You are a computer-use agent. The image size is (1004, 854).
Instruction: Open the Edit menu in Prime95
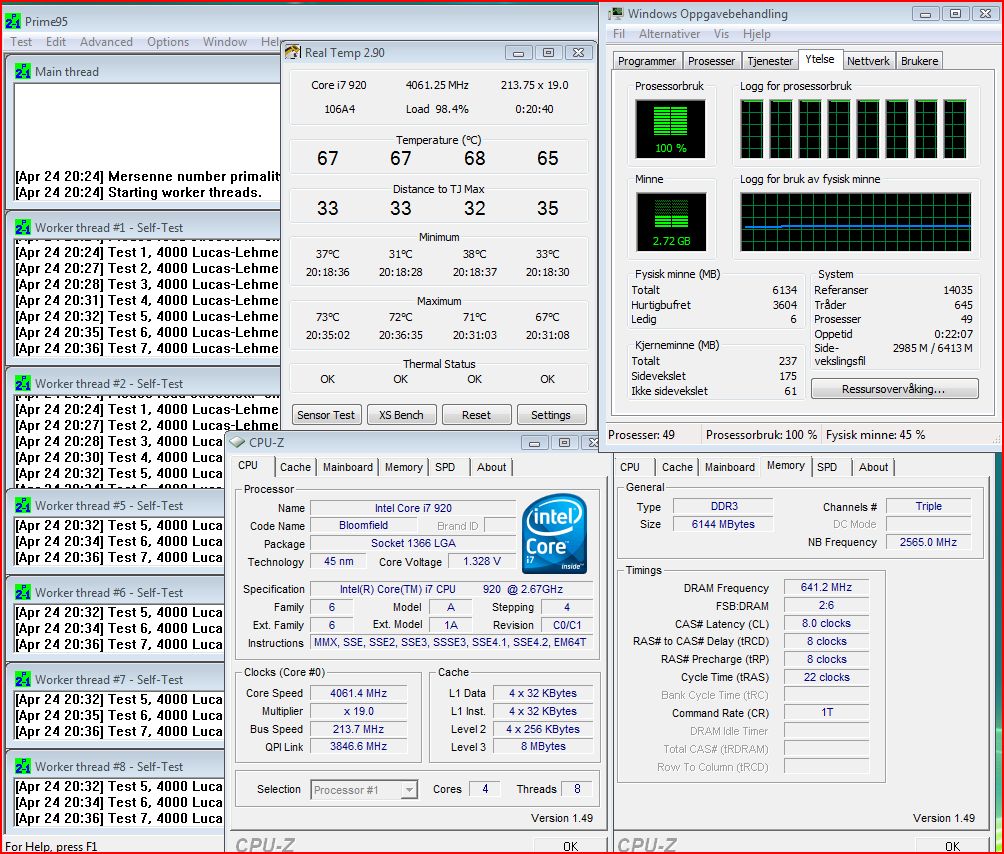tap(56, 42)
